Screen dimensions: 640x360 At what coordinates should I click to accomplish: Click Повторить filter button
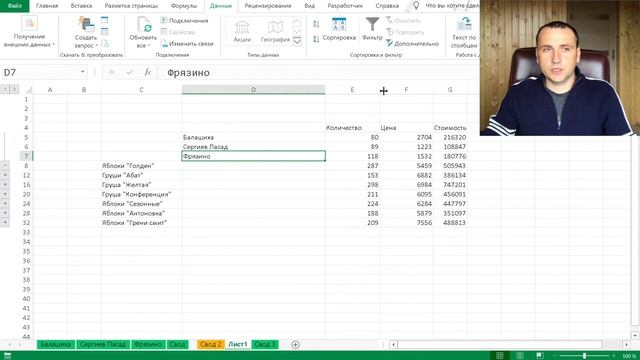coord(405,32)
